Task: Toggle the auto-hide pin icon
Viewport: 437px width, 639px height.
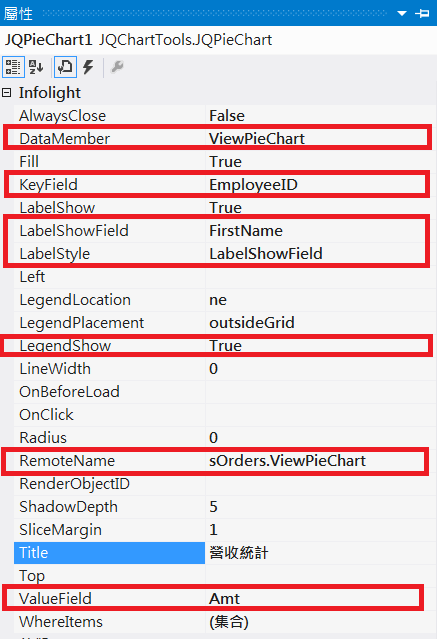Action: coord(422,13)
